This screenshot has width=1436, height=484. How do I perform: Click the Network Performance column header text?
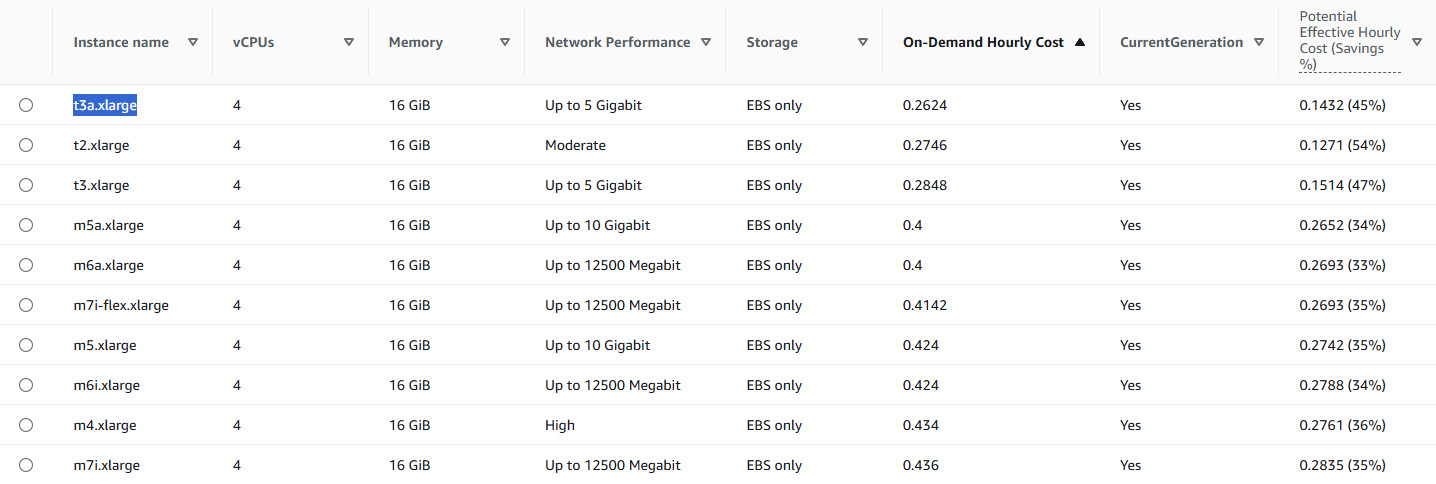[x=617, y=42]
